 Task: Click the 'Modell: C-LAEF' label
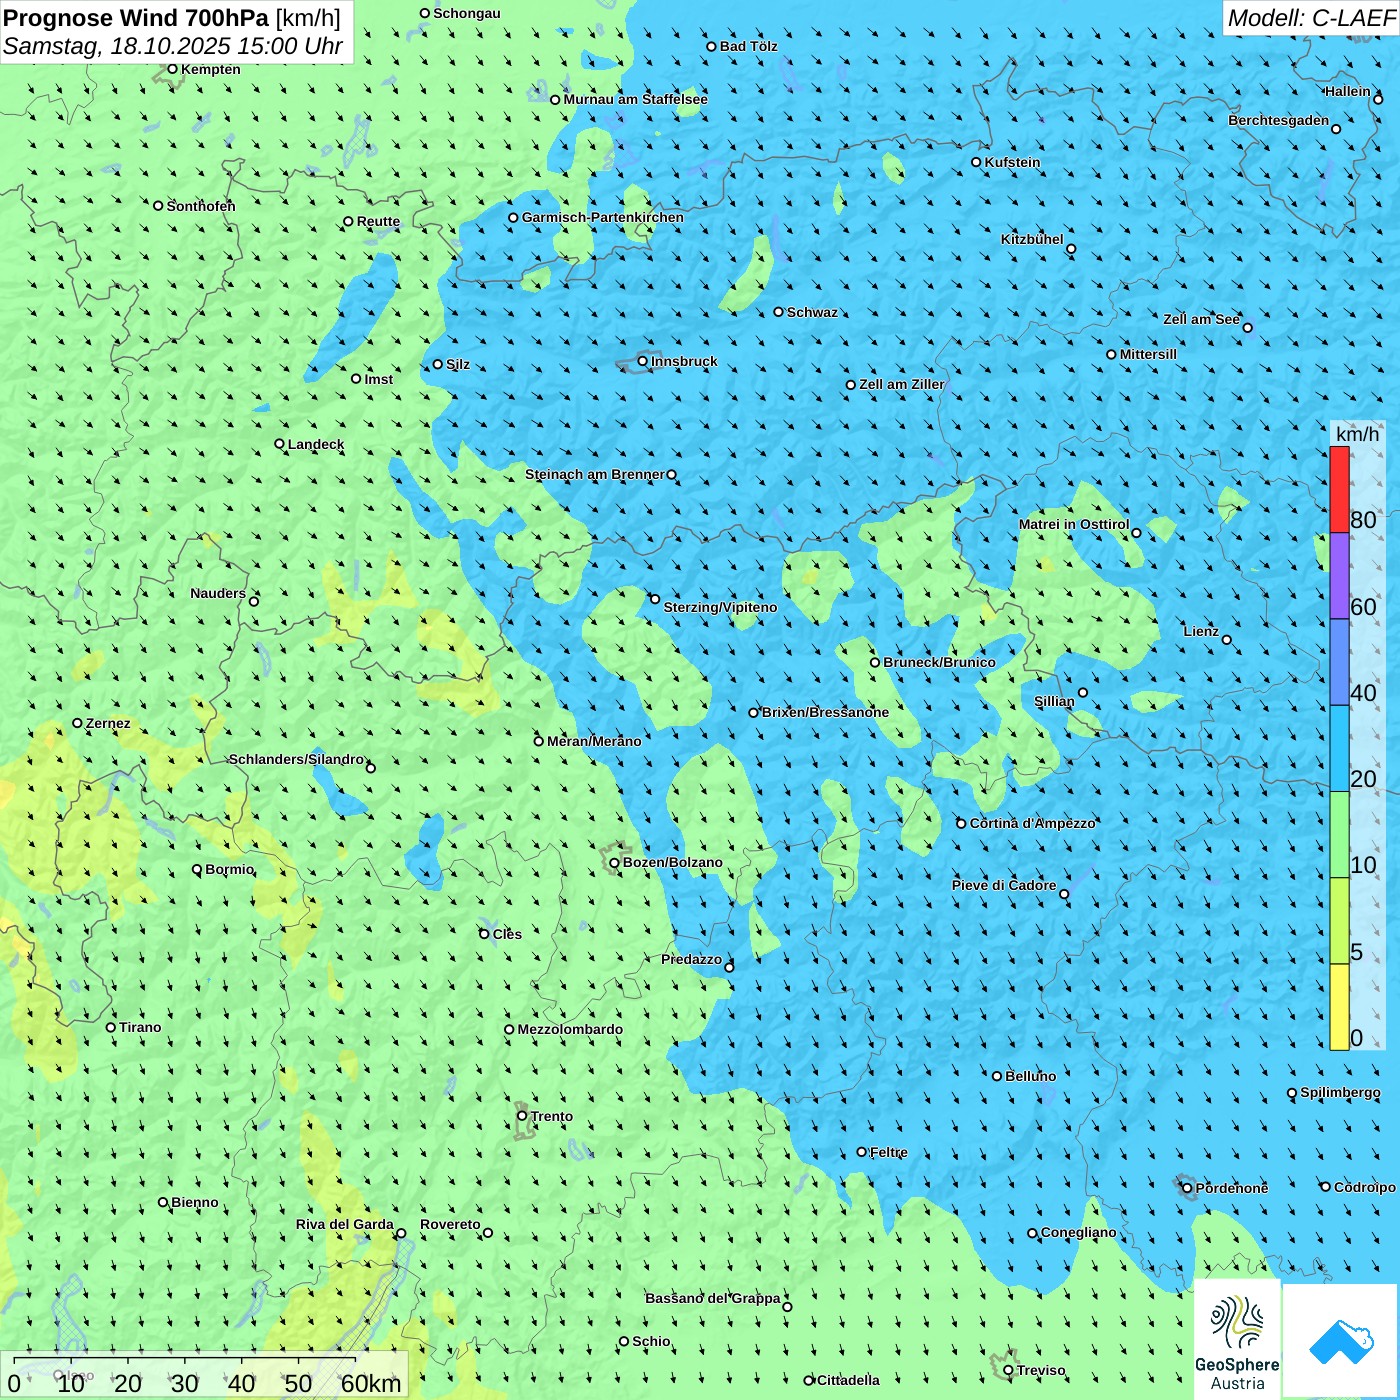click(x=1311, y=18)
